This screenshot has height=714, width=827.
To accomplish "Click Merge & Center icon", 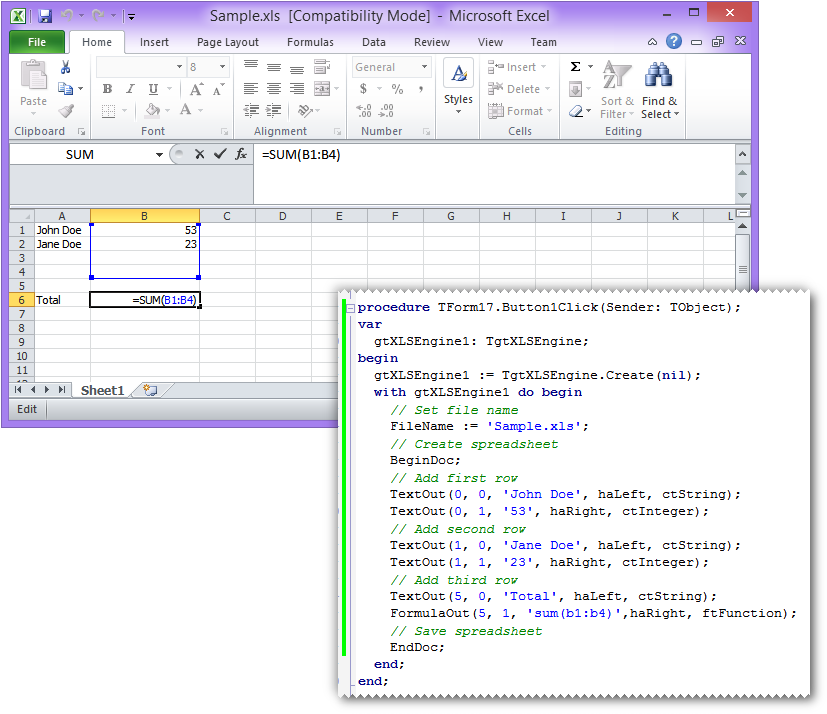I will pos(322,89).
